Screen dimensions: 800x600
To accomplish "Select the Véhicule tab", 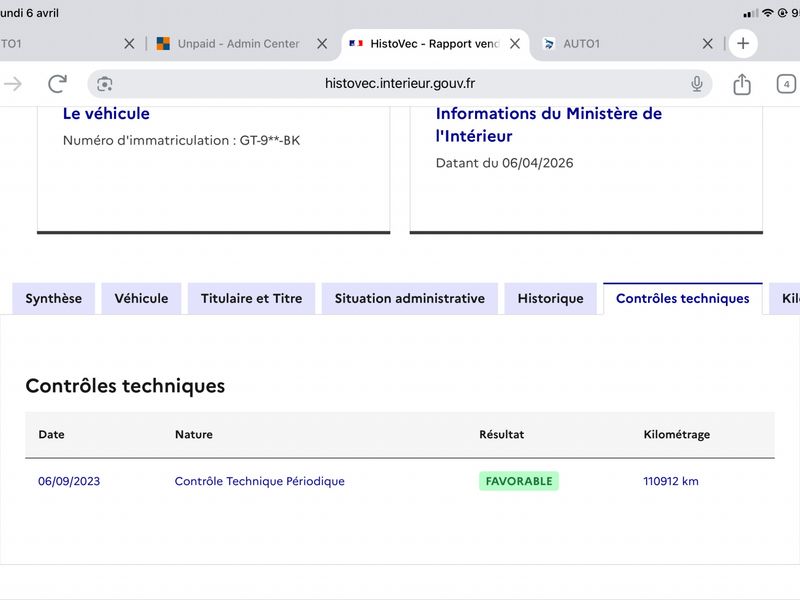I will pyautogui.click(x=141, y=298).
